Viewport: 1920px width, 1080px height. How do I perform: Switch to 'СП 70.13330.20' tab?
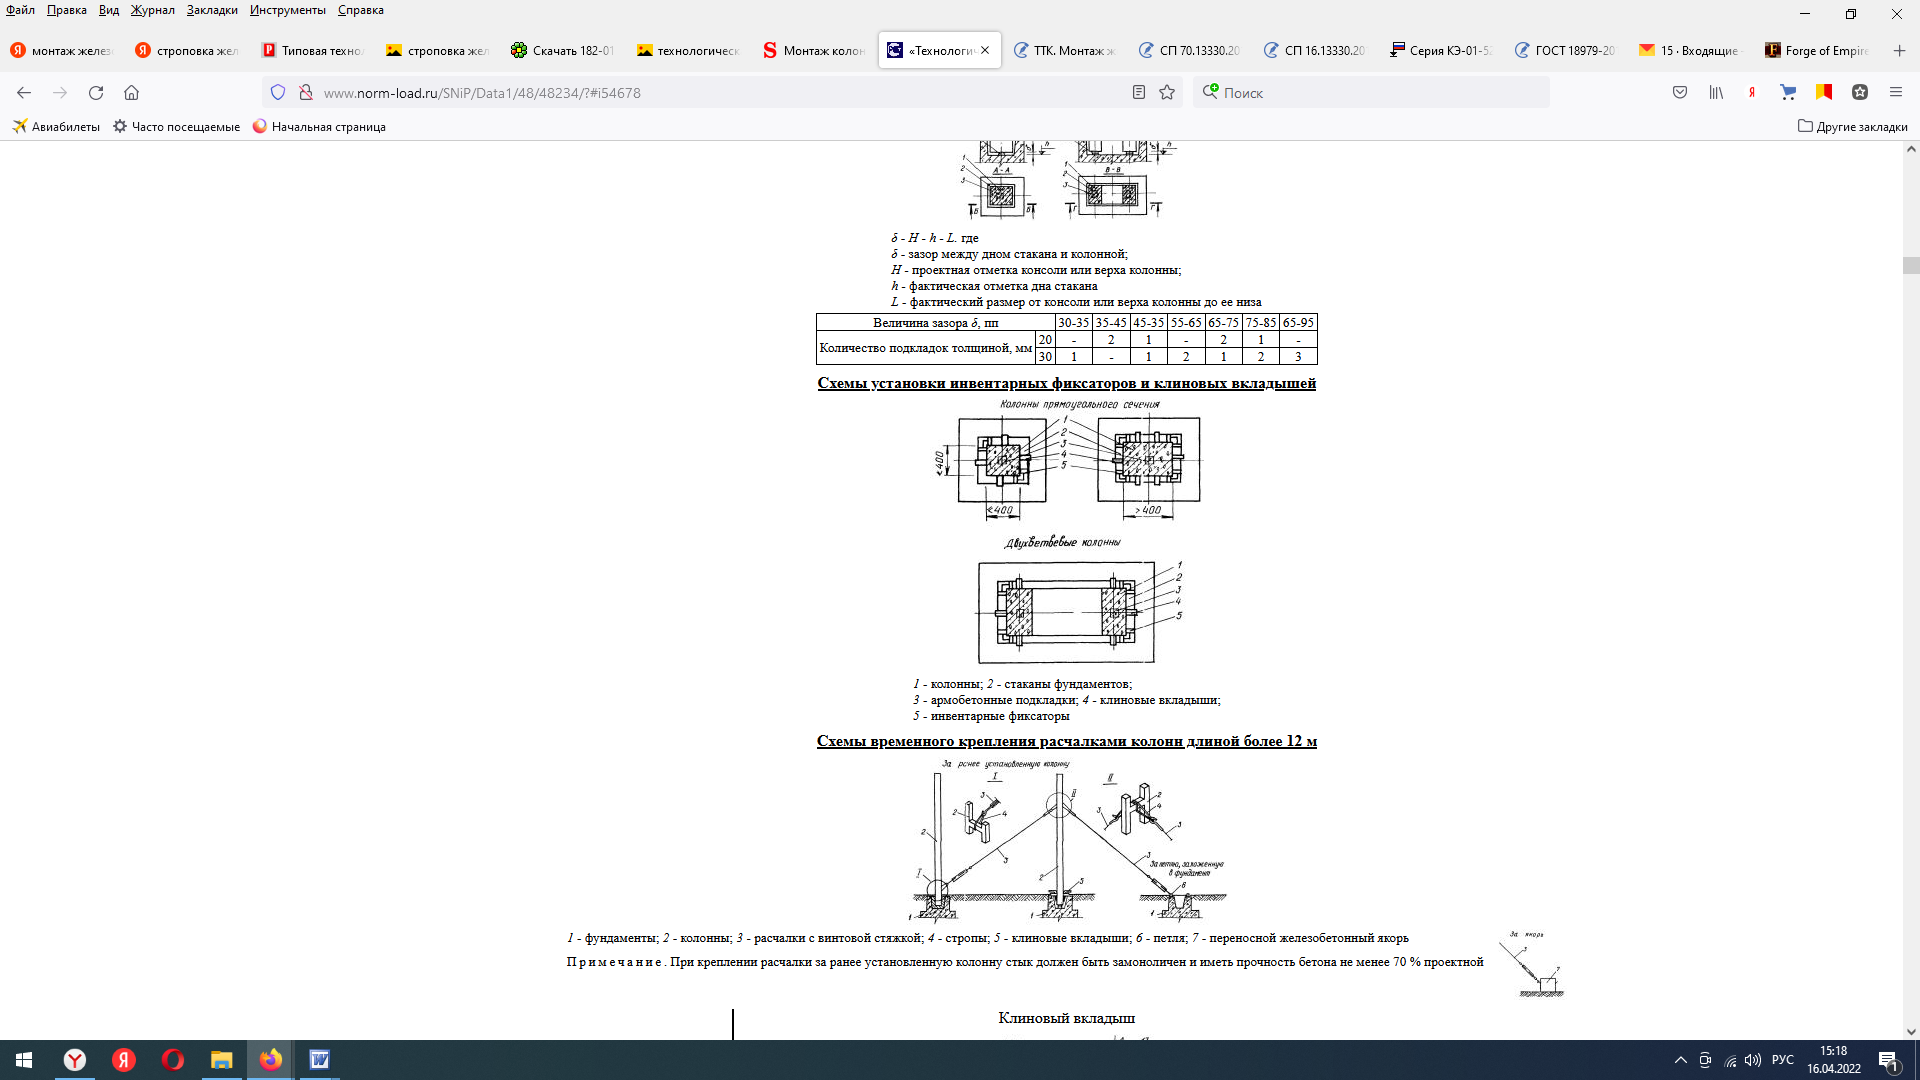coord(1189,50)
